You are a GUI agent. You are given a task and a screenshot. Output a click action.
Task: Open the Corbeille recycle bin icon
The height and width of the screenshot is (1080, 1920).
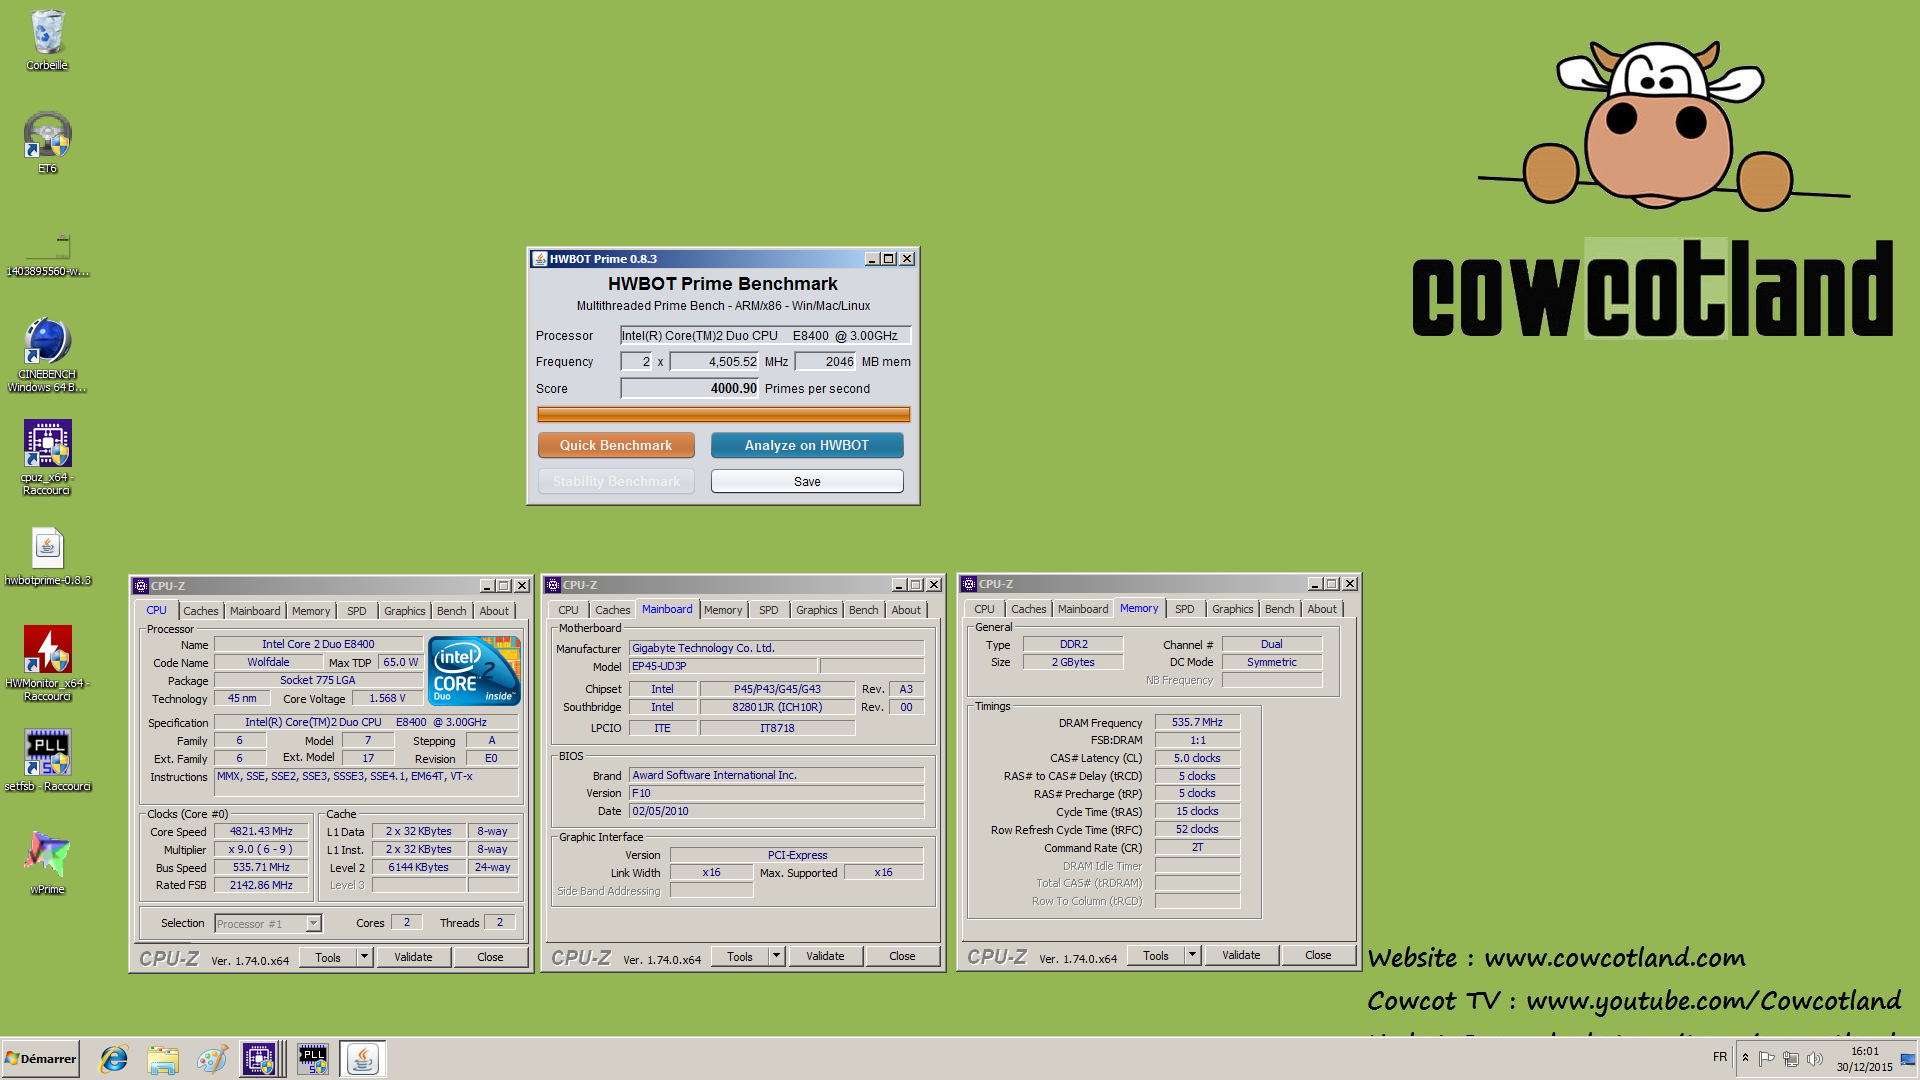pyautogui.click(x=47, y=40)
